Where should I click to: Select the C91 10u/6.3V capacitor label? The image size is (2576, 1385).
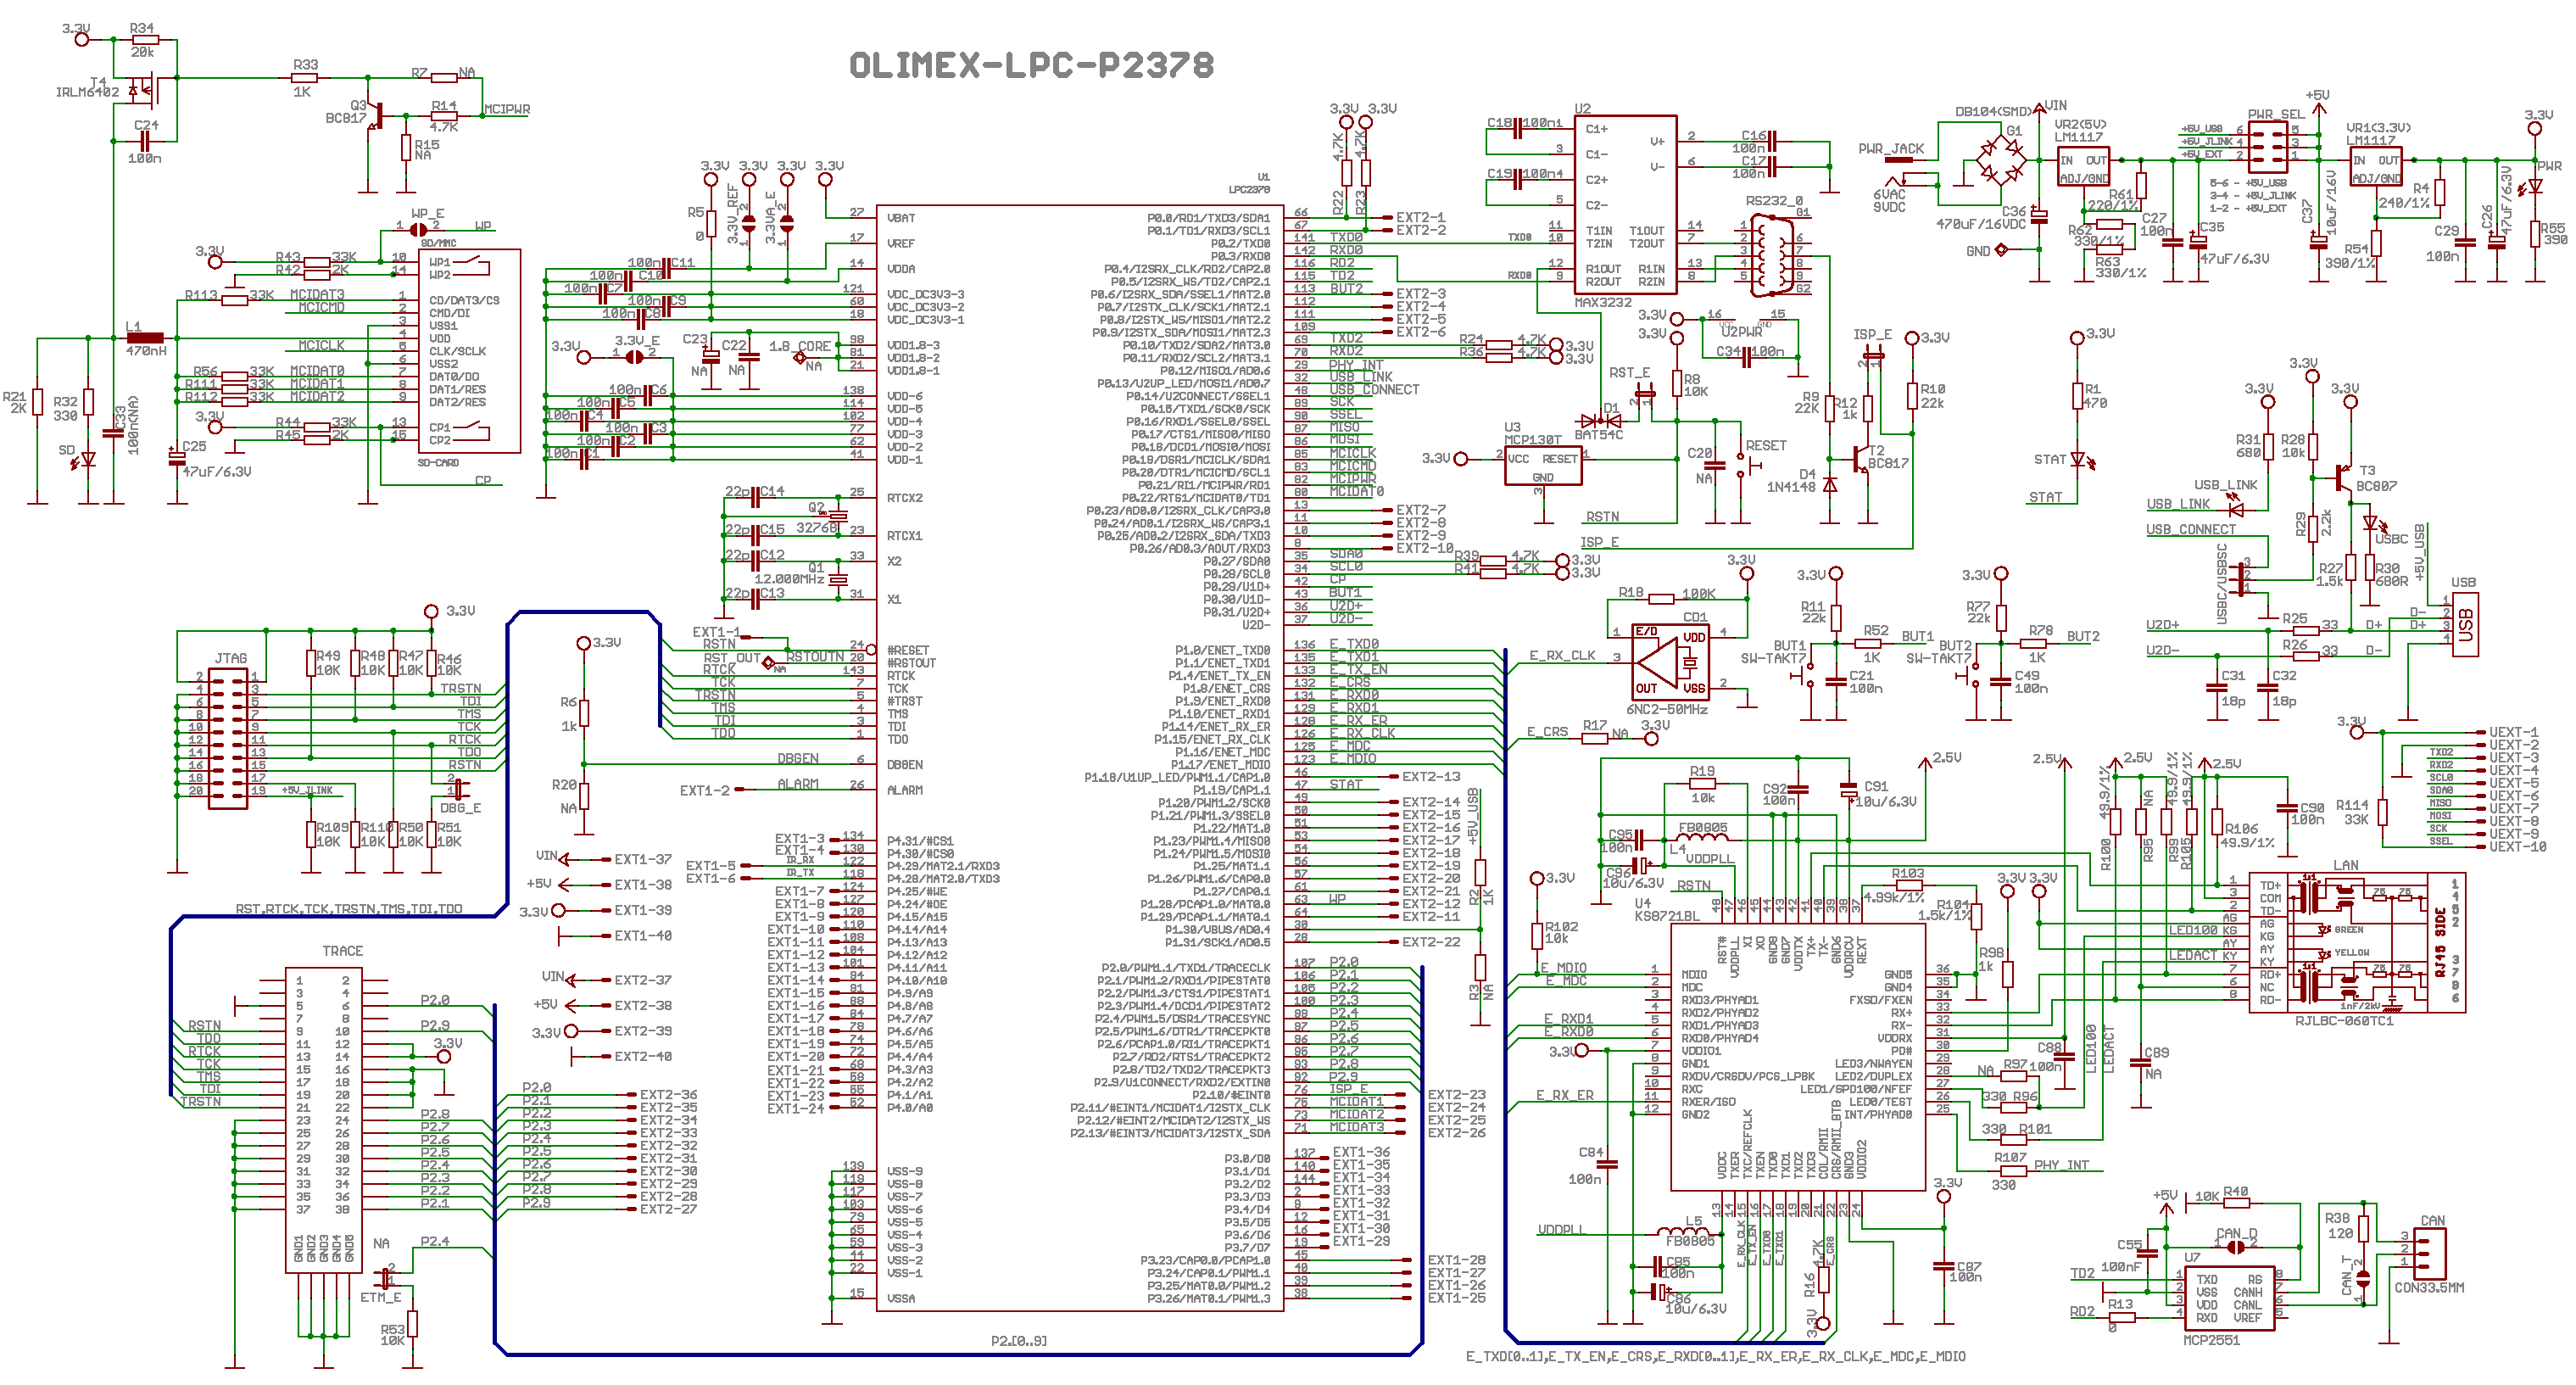(x=1884, y=794)
